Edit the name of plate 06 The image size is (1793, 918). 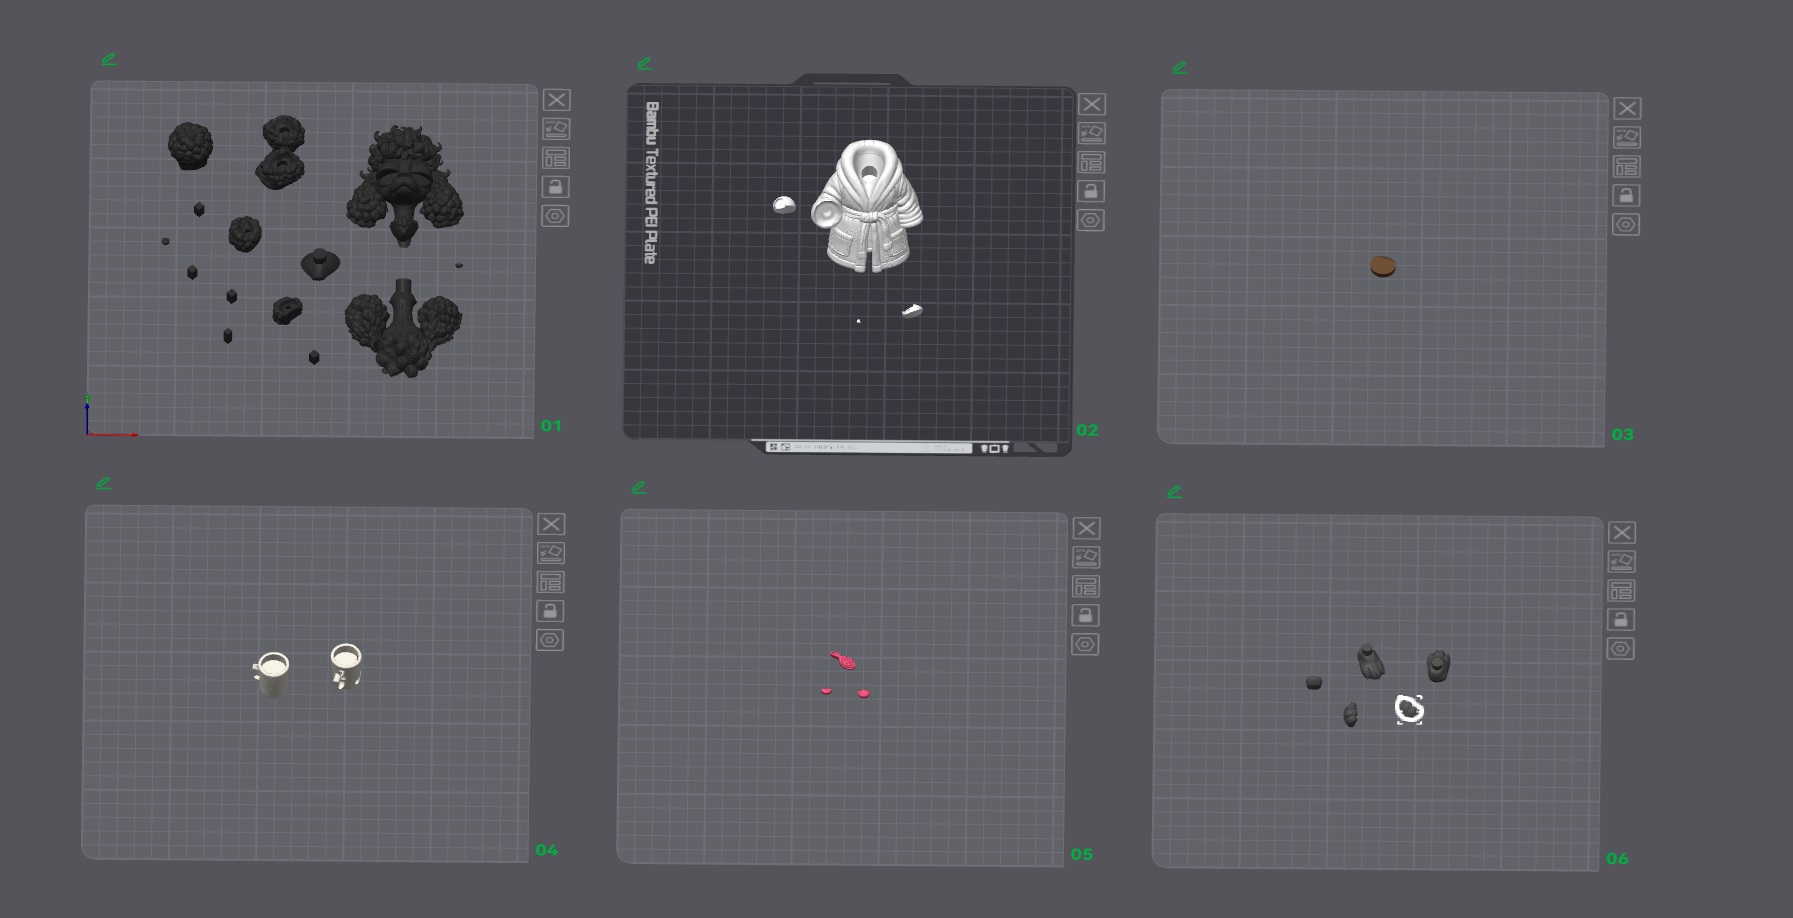(x=1174, y=492)
